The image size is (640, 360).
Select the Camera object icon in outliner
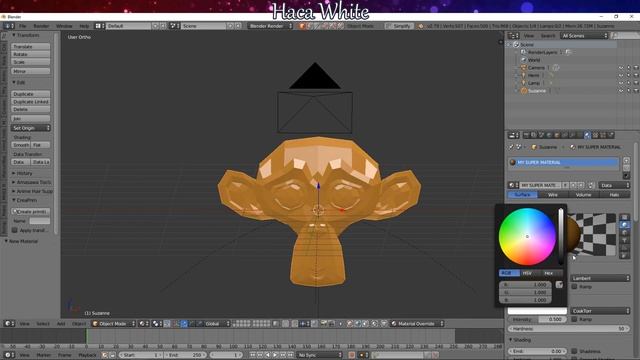pyautogui.click(x=523, y=68)
